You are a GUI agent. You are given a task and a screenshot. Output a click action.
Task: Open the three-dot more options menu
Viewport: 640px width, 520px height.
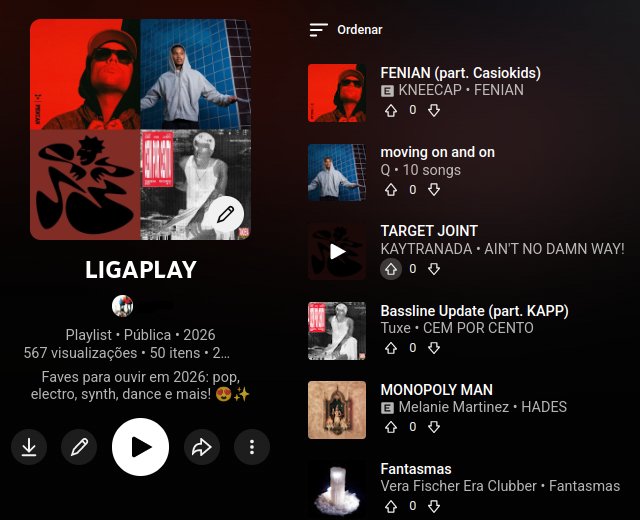(252, 447)
